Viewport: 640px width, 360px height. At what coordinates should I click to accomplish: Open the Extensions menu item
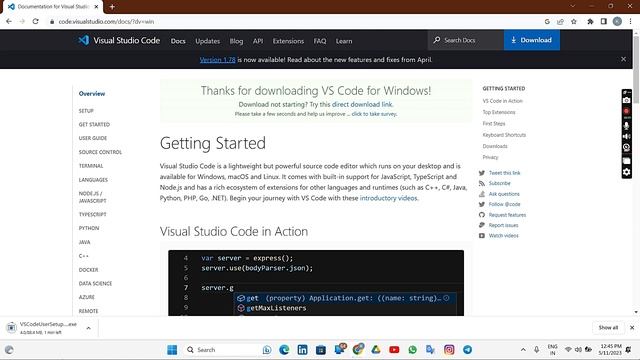[x=288, y=41]
